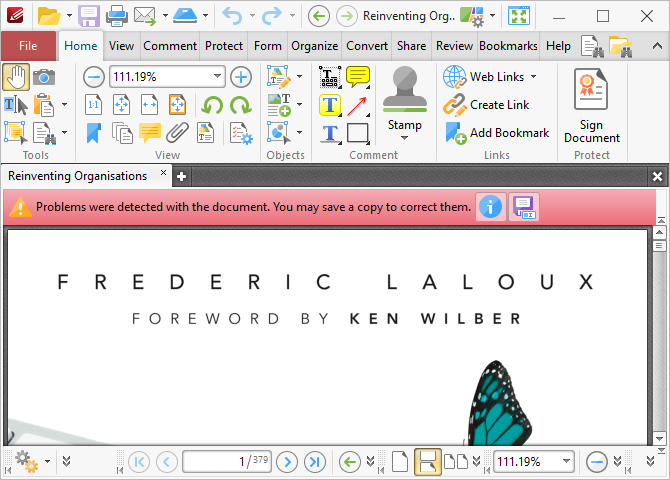Select the Rectangle shape tool

pos(358,133)
